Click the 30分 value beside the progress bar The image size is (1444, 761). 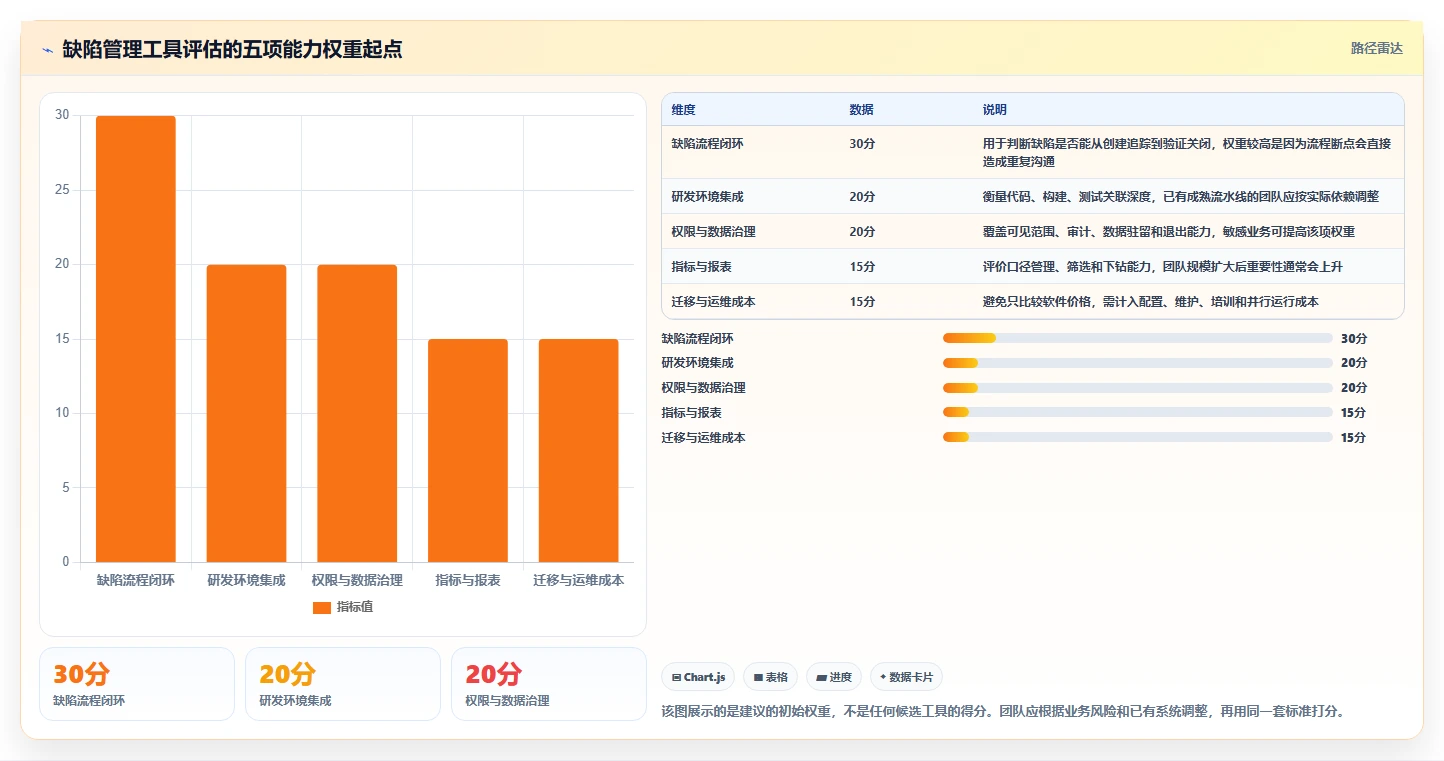tap(1354, 338)
